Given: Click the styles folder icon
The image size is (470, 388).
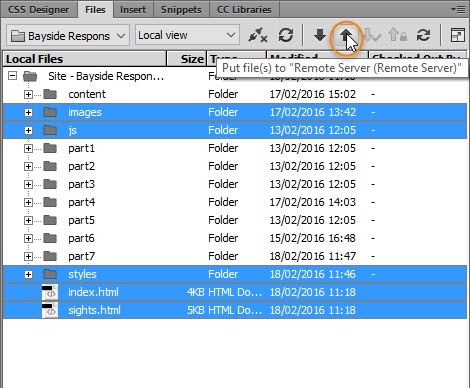Looking at the screenshot, I should [x=50, y=274].
